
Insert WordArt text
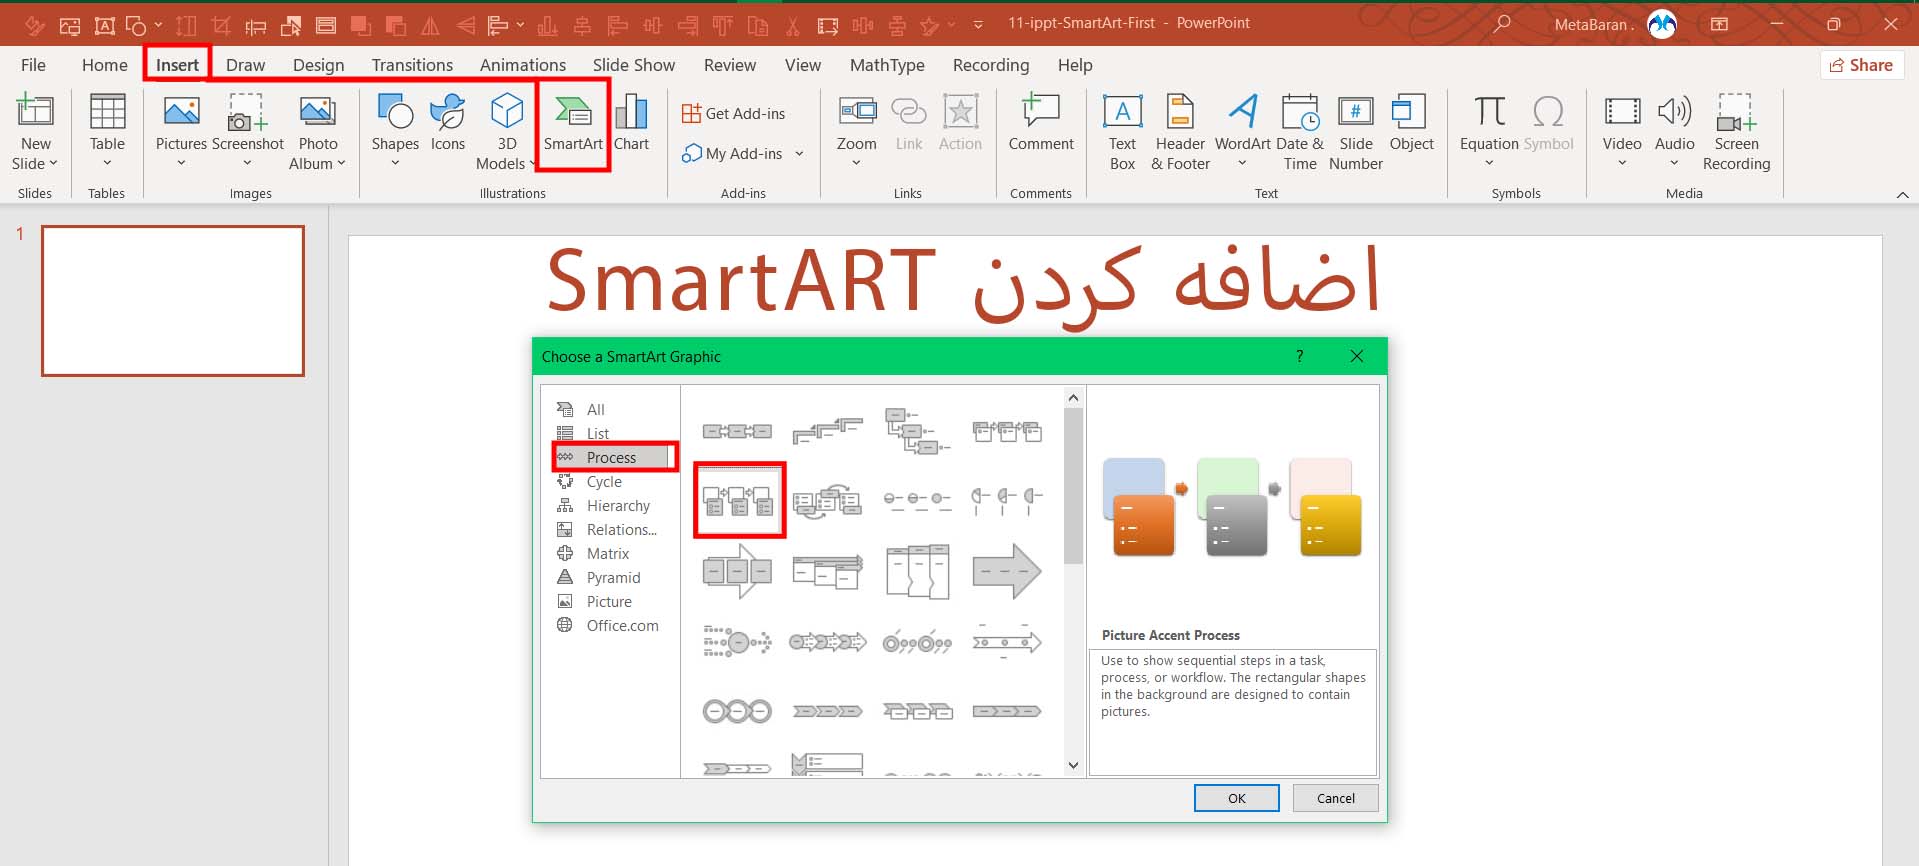[1243, 130]
